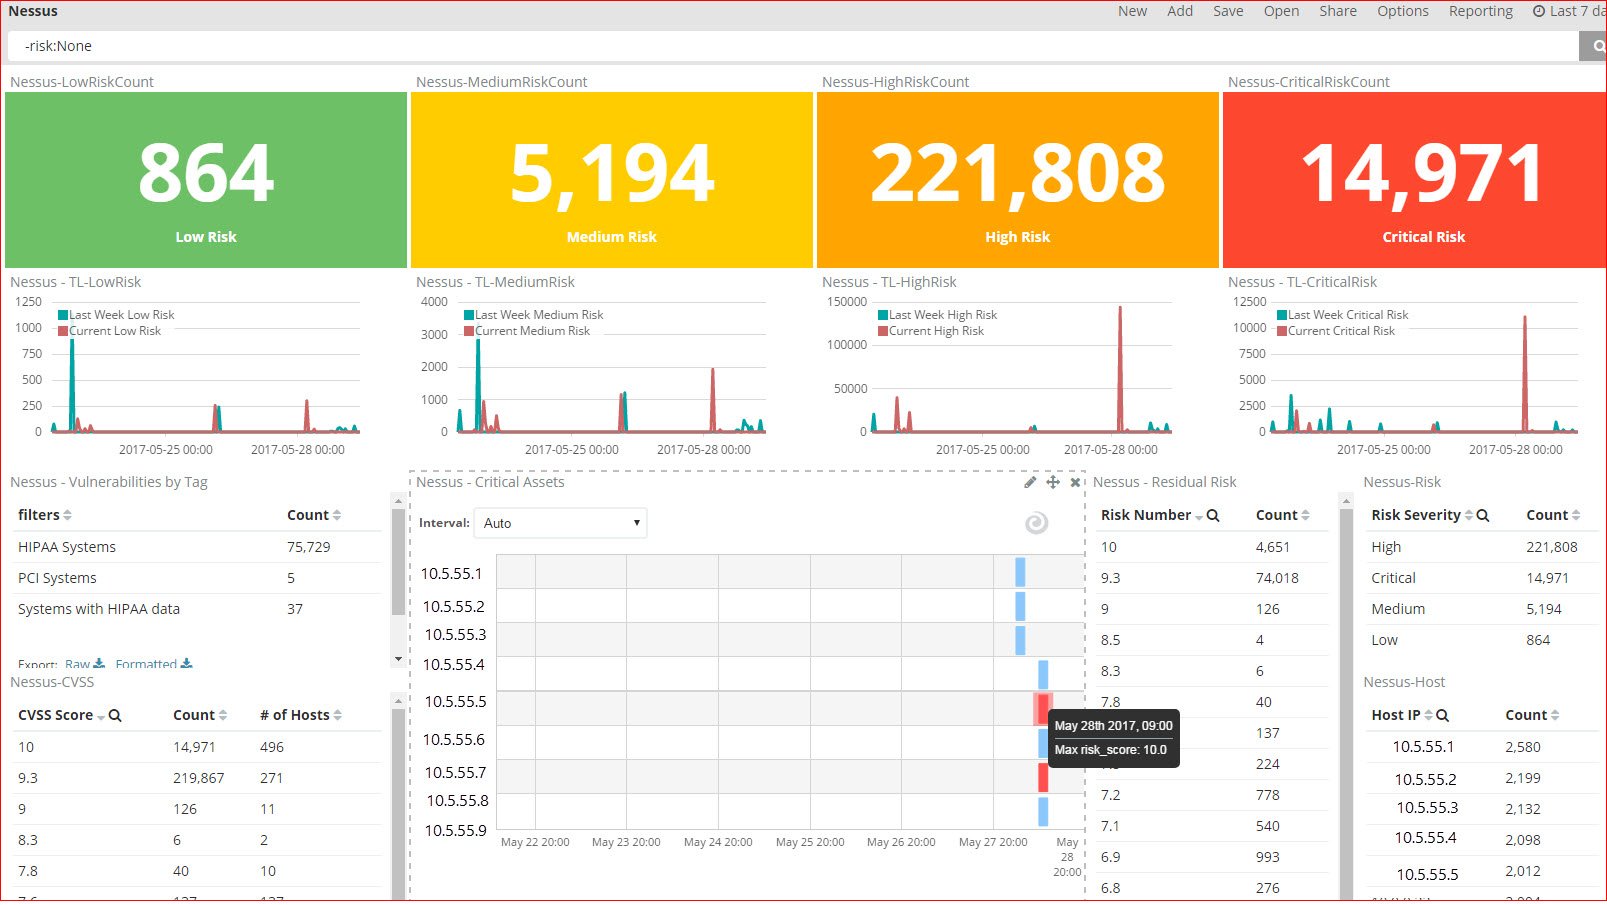Click the 5,194 Medium Risk tile
This screenshot has width=1607, height=905.
click(612, 180)
